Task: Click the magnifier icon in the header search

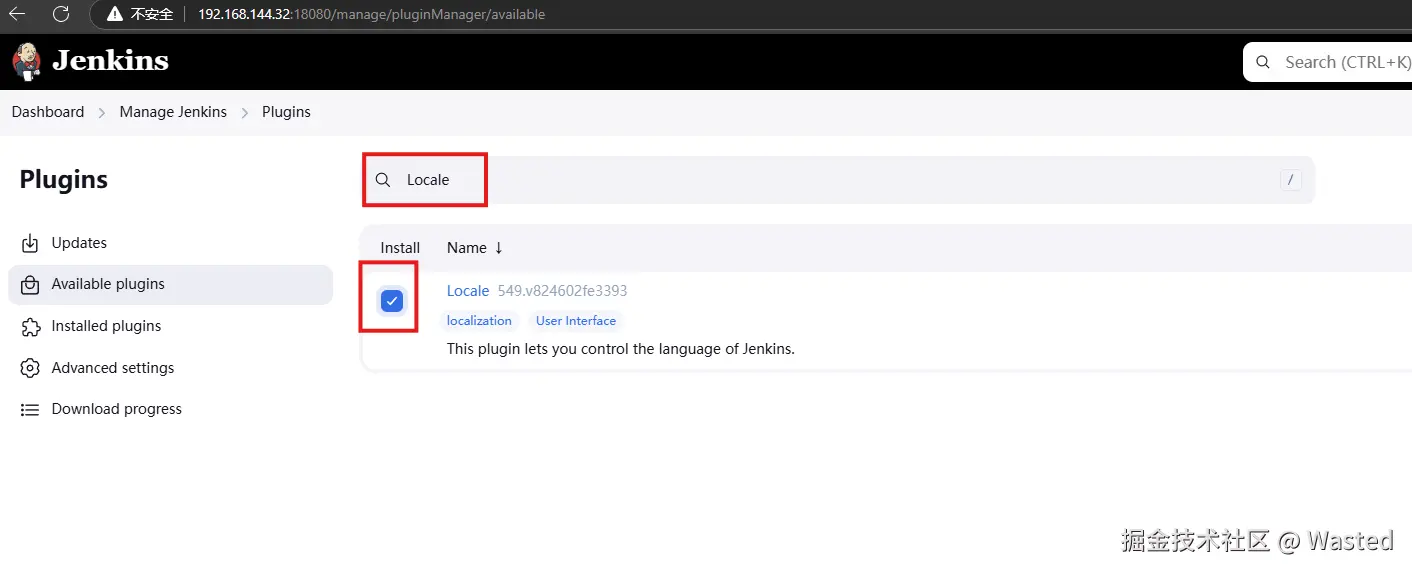Action: pos(1264,62)
